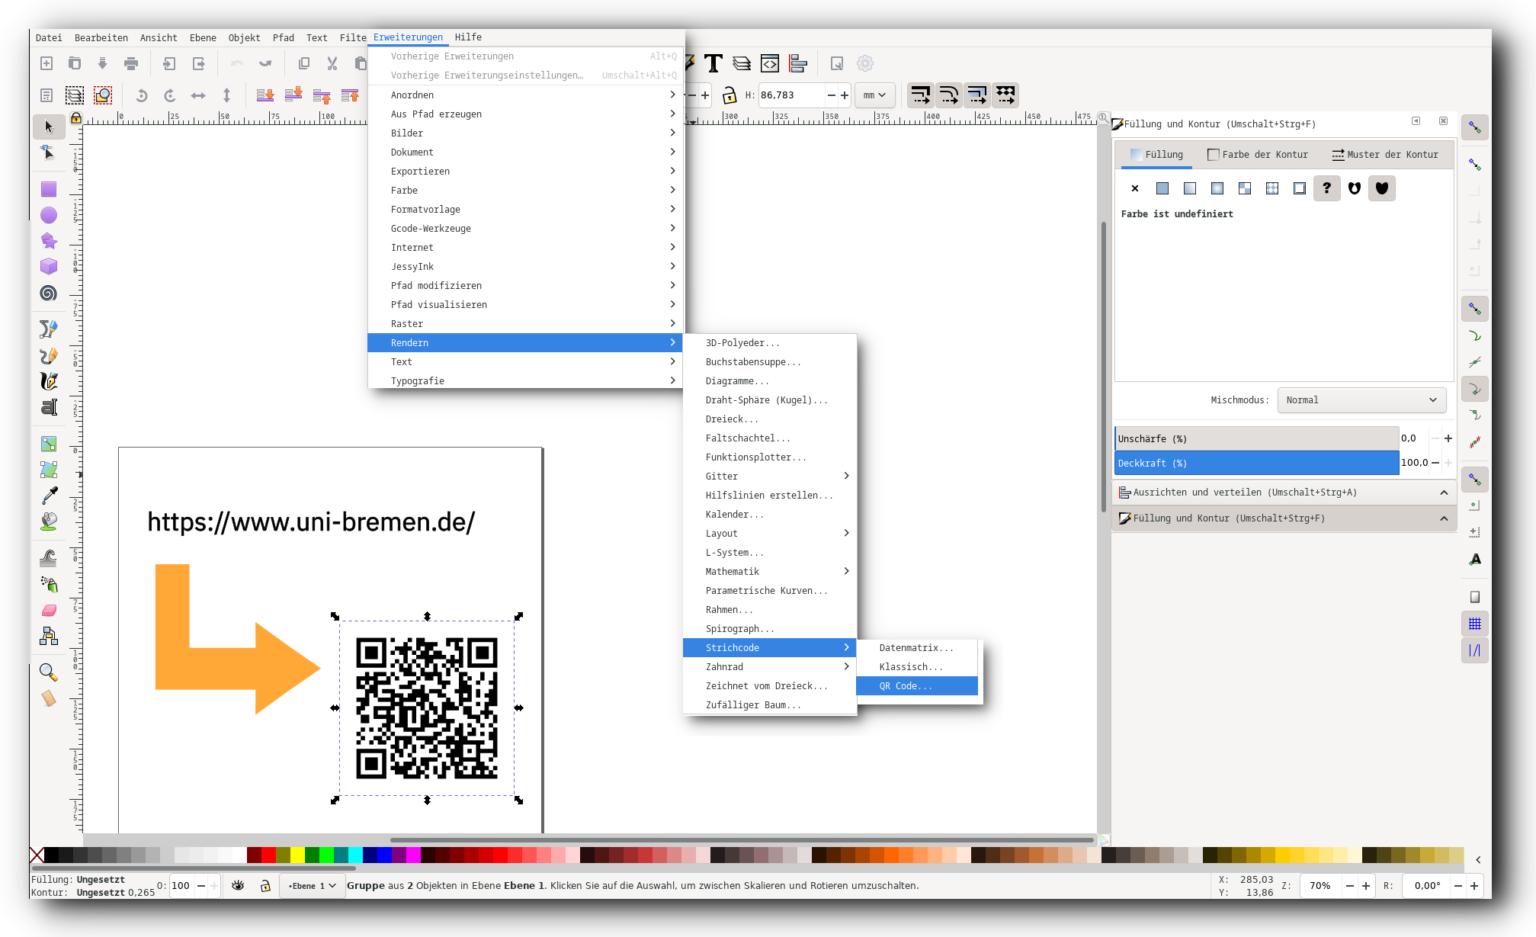Choose QR Code from Strichcode submenu
This screenshot has height=937, width=1536.
(x=917, y=686)
